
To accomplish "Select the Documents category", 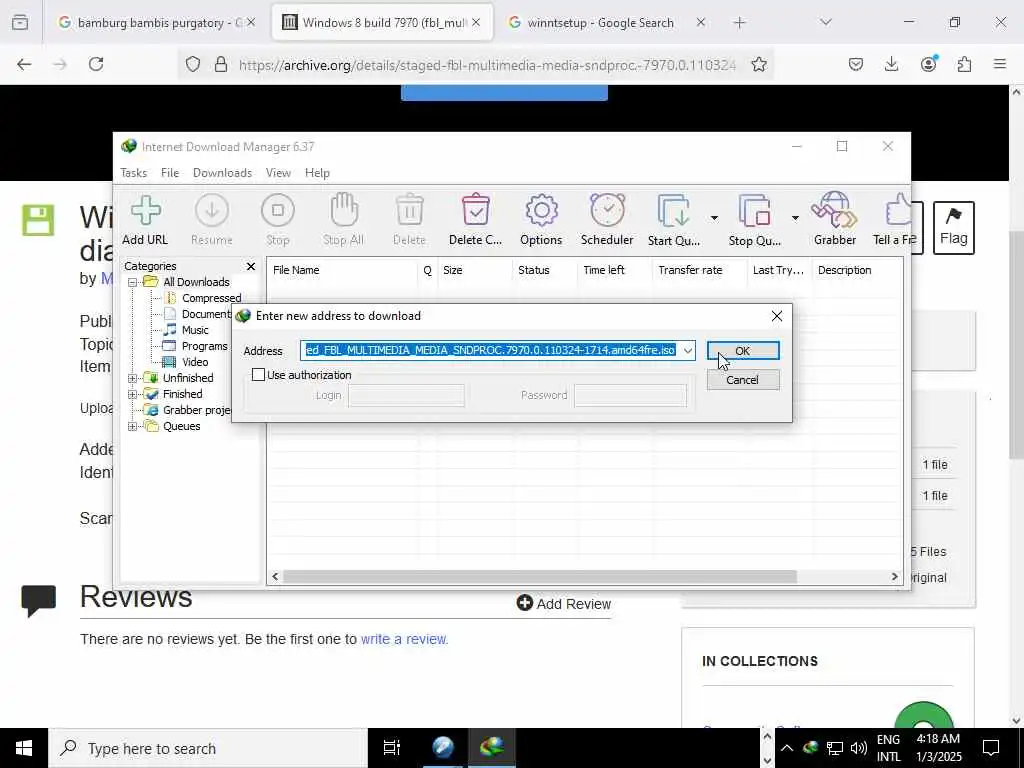I will 206,314.
